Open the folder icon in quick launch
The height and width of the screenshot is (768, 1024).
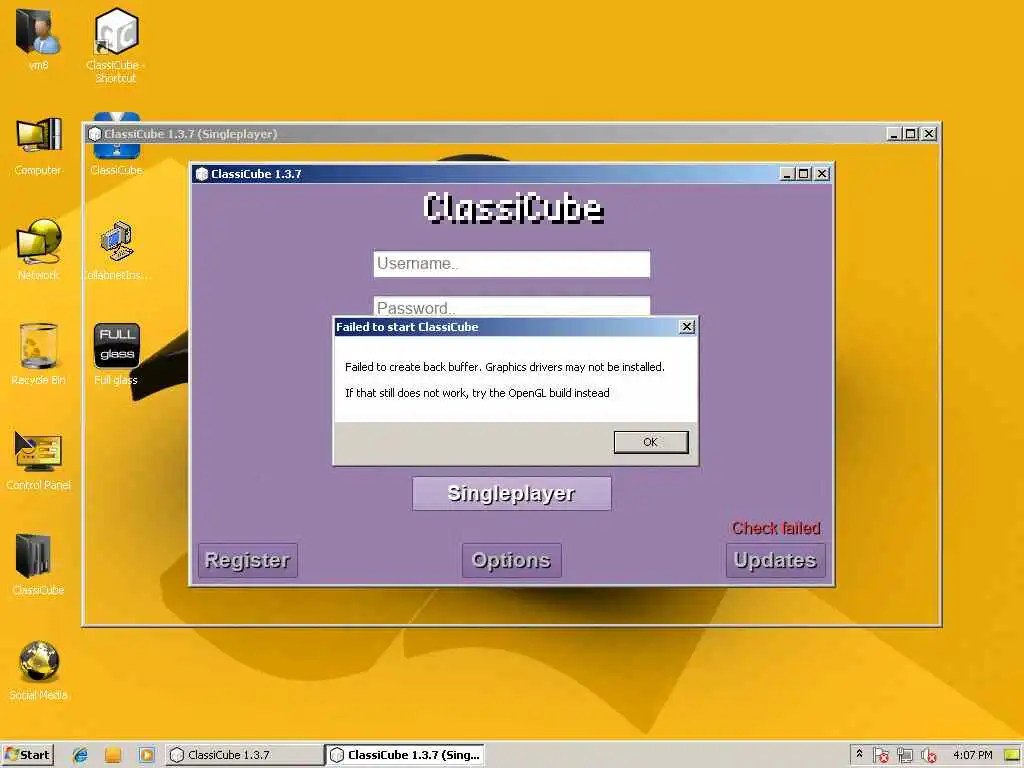tap(113, 755)
